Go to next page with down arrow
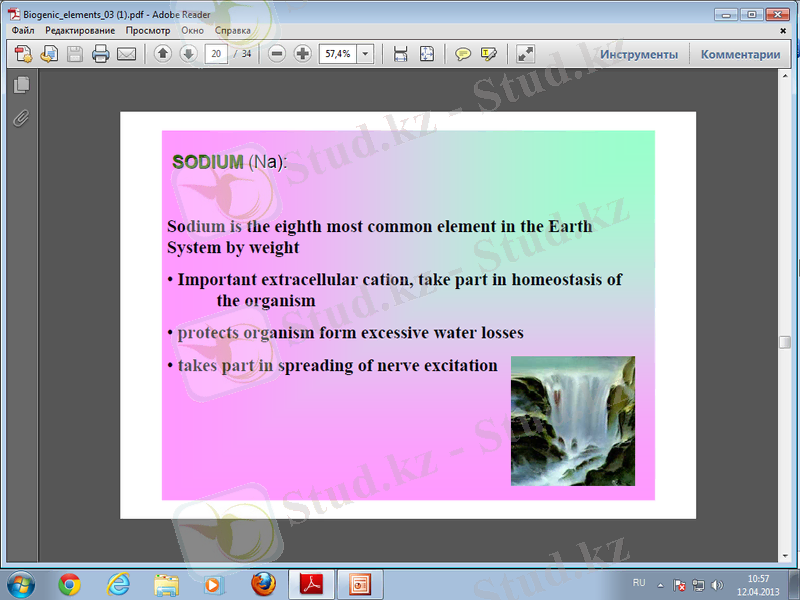 pyautogui.click(x=187, y=54)
